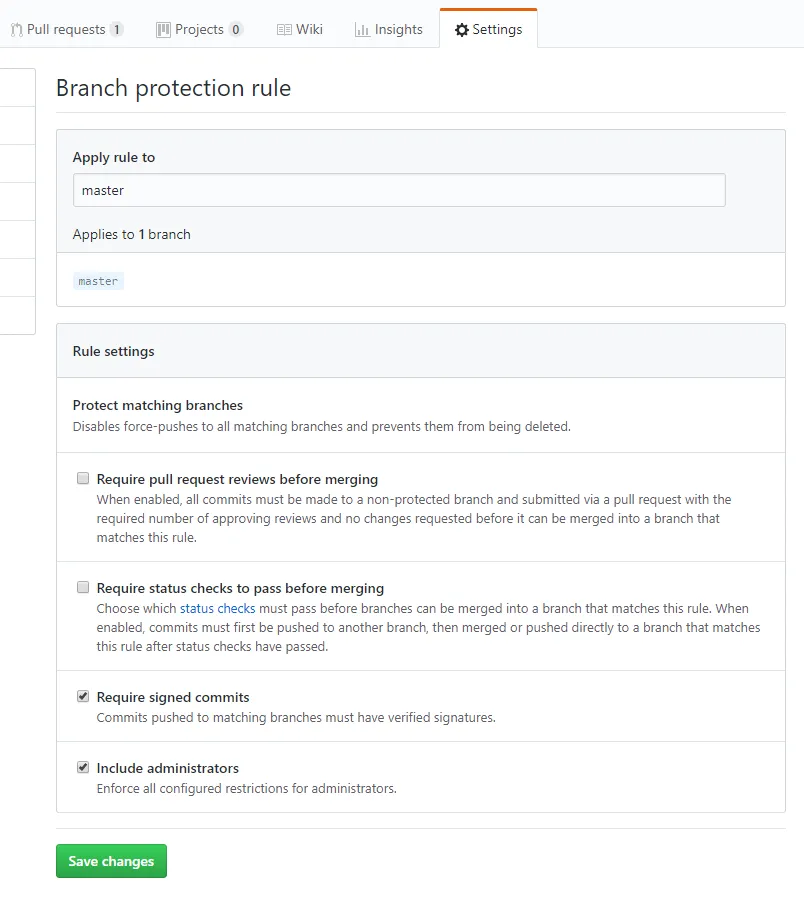Uncheck Require signed commits
This screenshot has height=897, width=804.
(83, 697)
